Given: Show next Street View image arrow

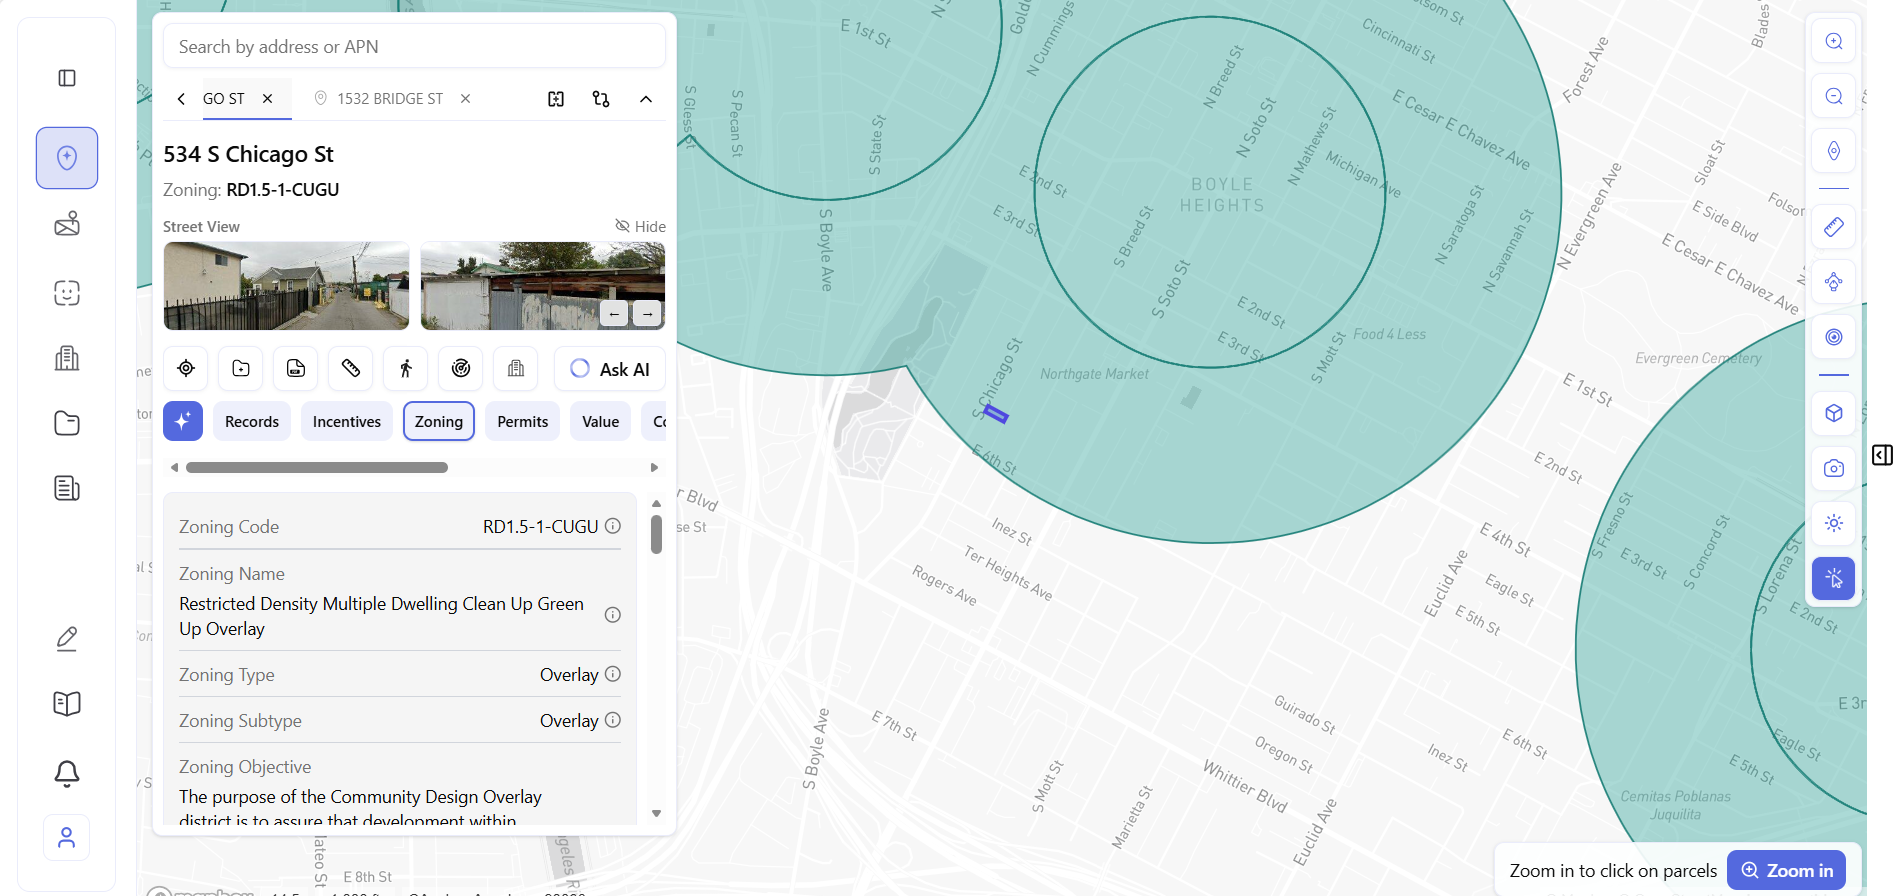Looking at the screenshot, I should pyautogui.click(x=647, y=313).
